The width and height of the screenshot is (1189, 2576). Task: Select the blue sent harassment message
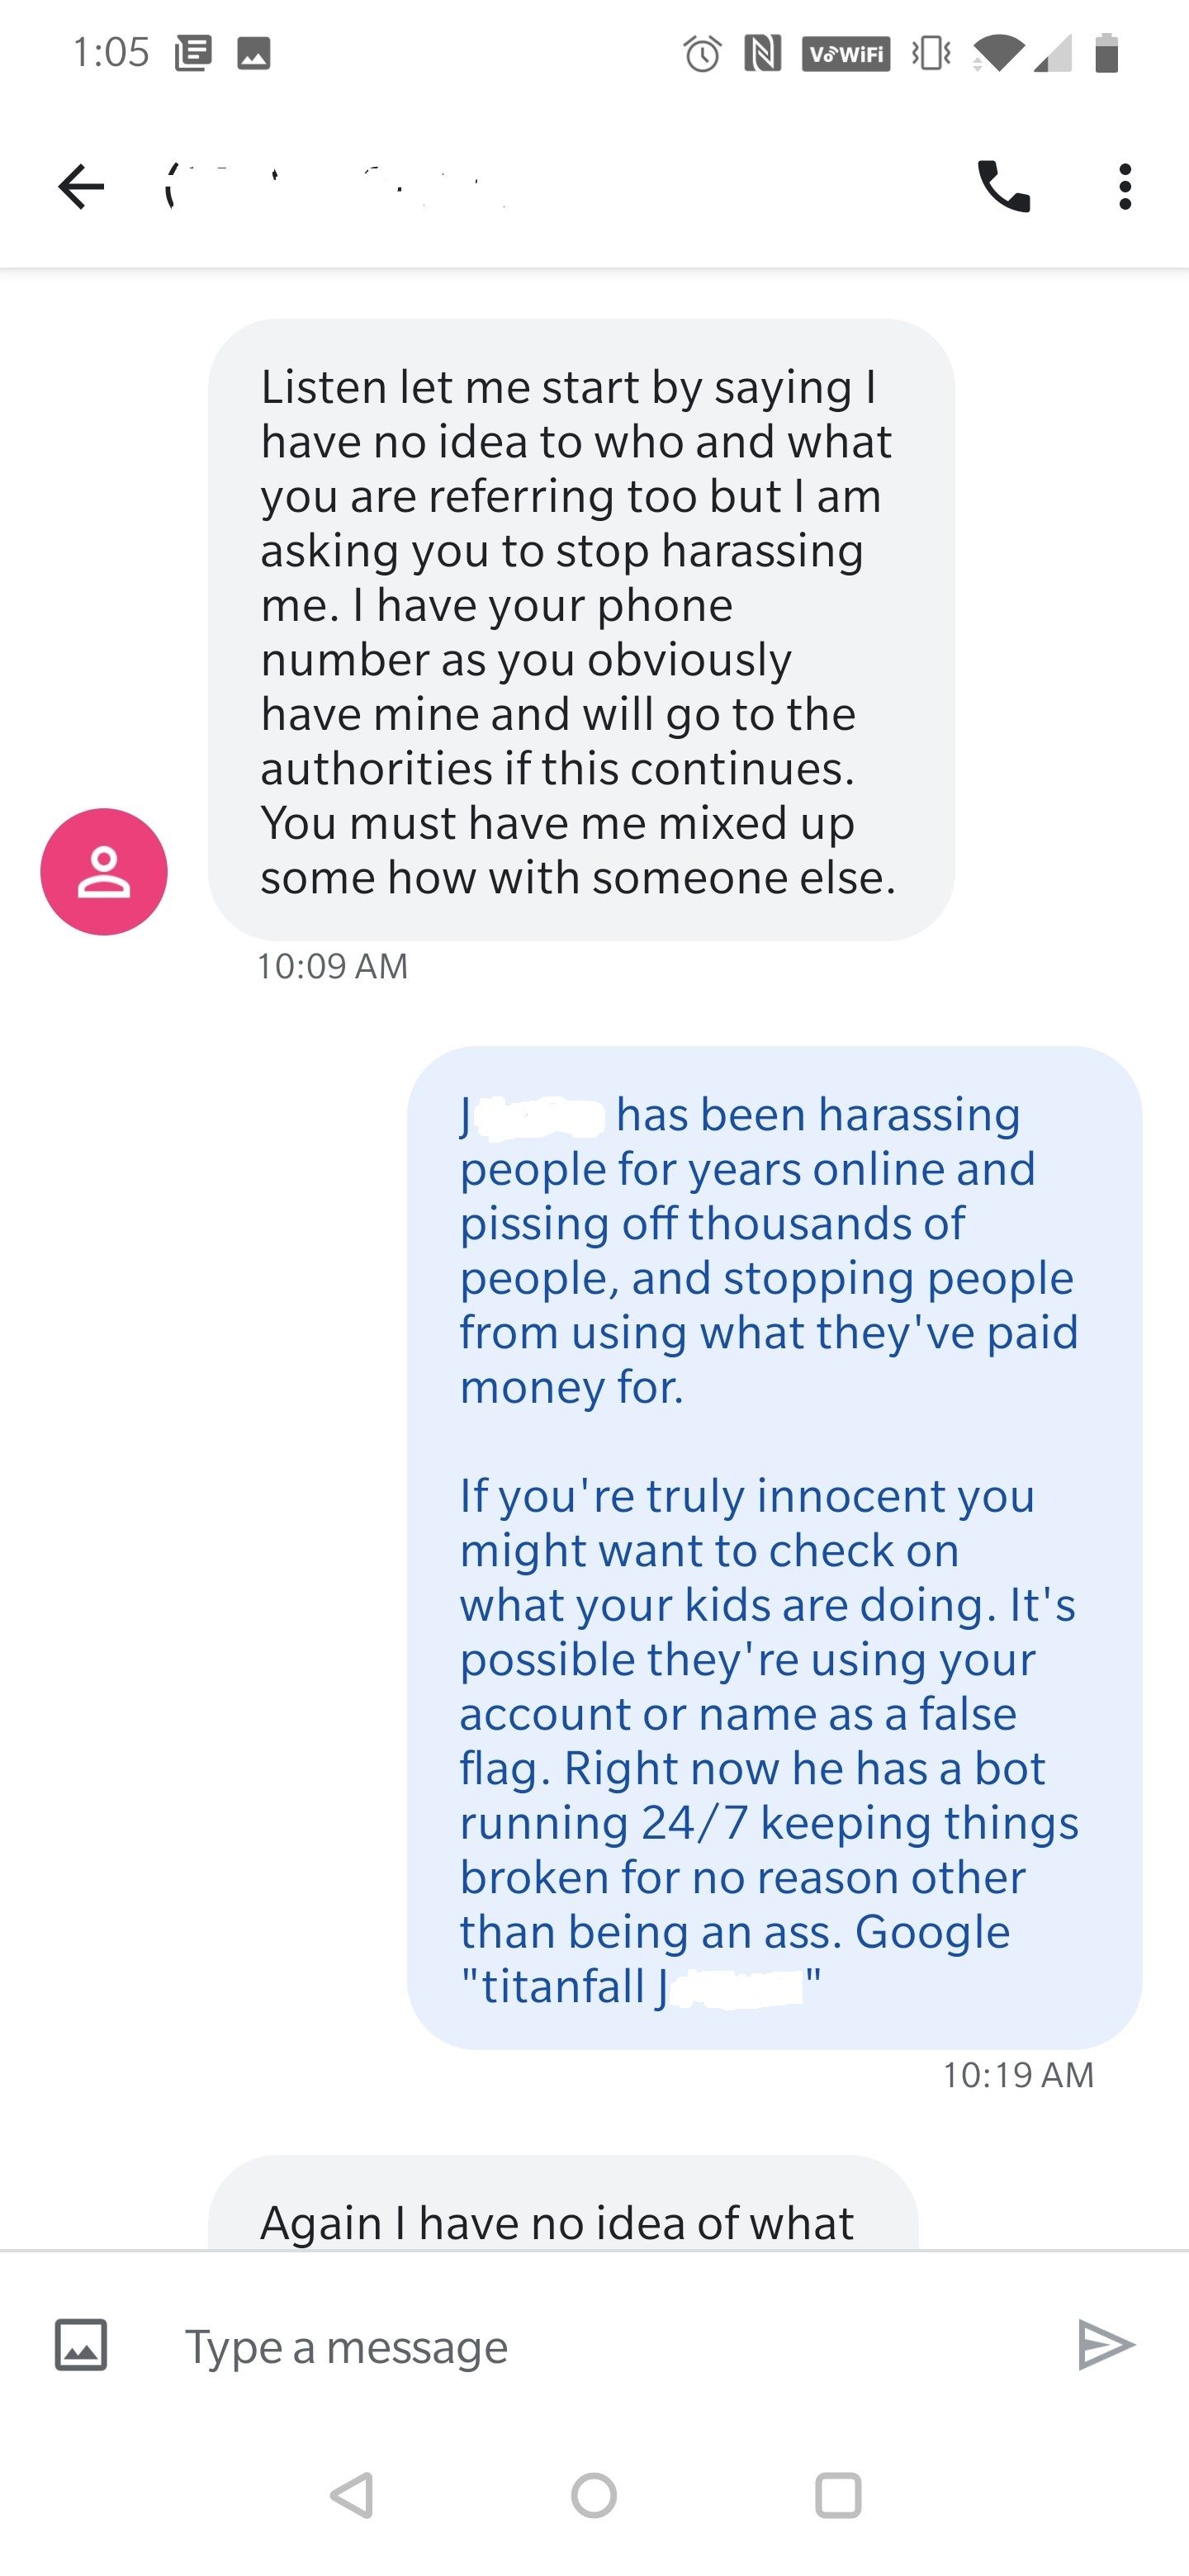pos(774,1548)
